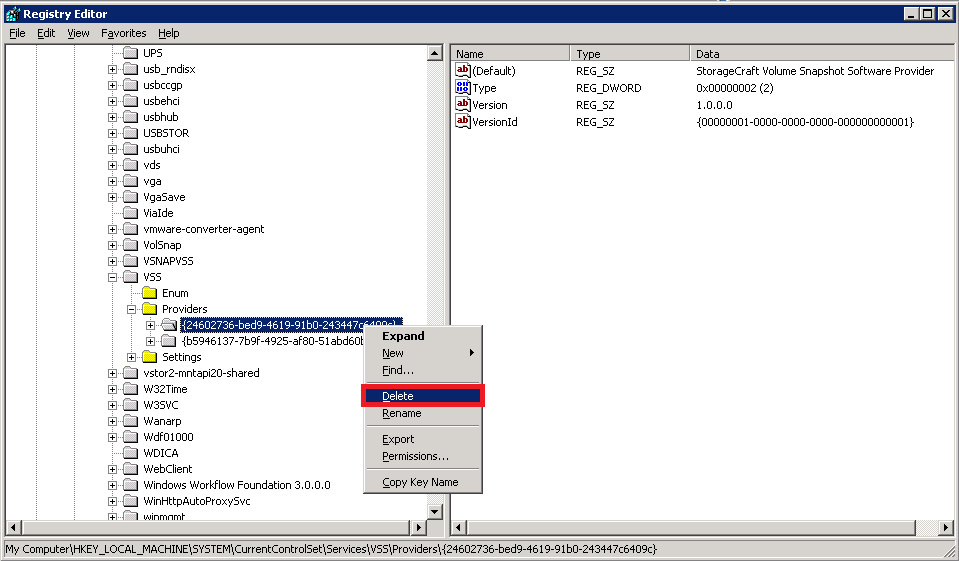The width and height of the screenshot is (959, 561).
Task: Open the View menu
Action: tap(78, 33)
